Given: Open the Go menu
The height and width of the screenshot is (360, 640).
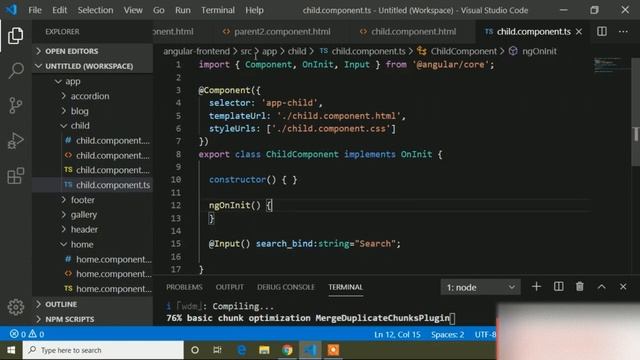Looking at the screenshot, I should tap(159, 10).
